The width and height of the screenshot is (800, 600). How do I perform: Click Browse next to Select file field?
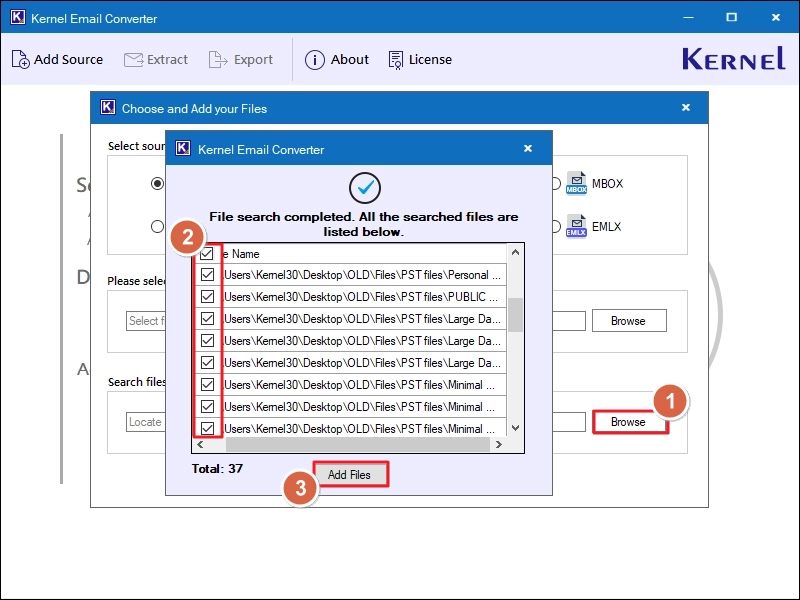[629, 321]
